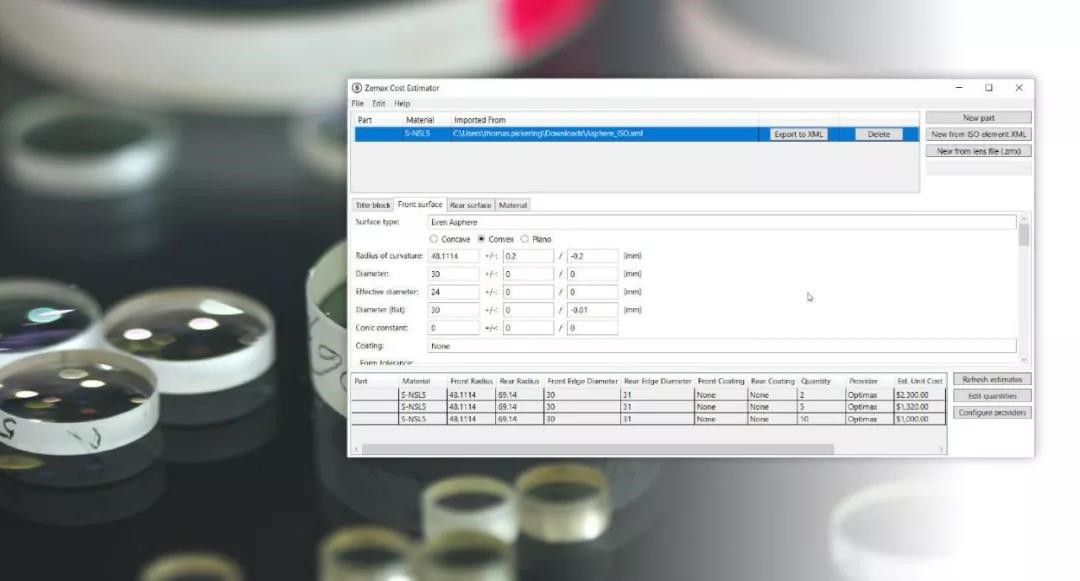Click the New part button
The image size is (1080, 581).
(978, 118)
